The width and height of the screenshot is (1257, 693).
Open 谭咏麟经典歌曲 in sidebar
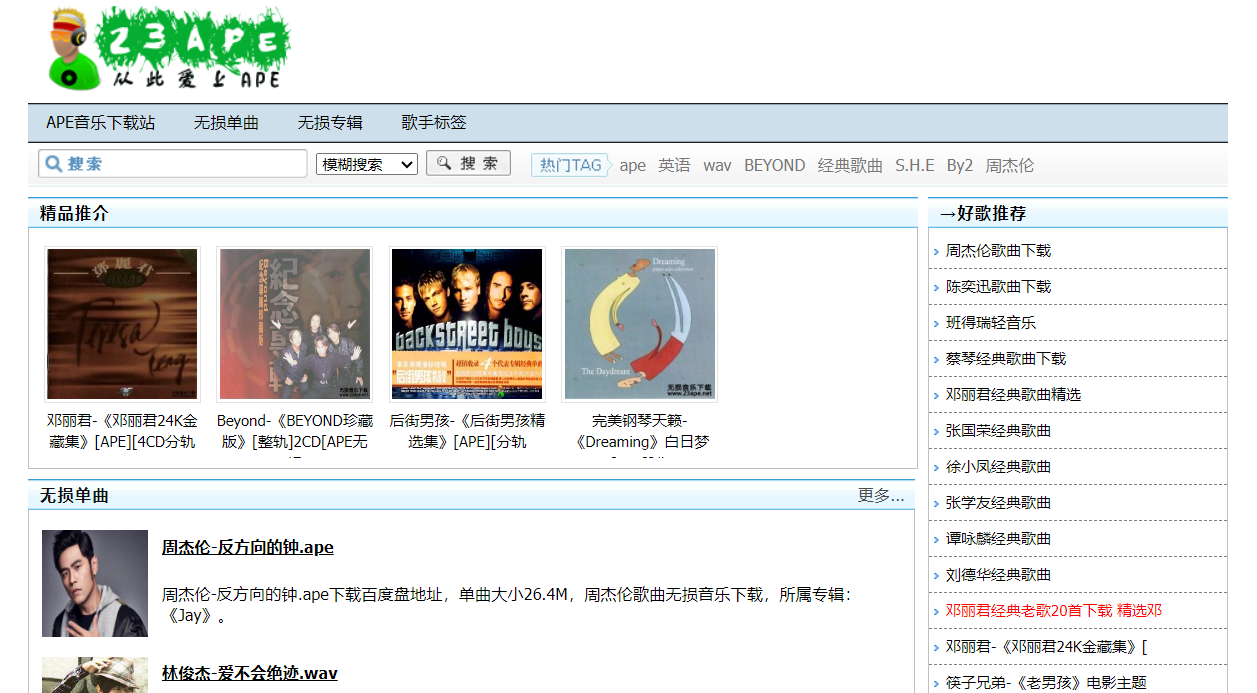(x=999, y=539)
